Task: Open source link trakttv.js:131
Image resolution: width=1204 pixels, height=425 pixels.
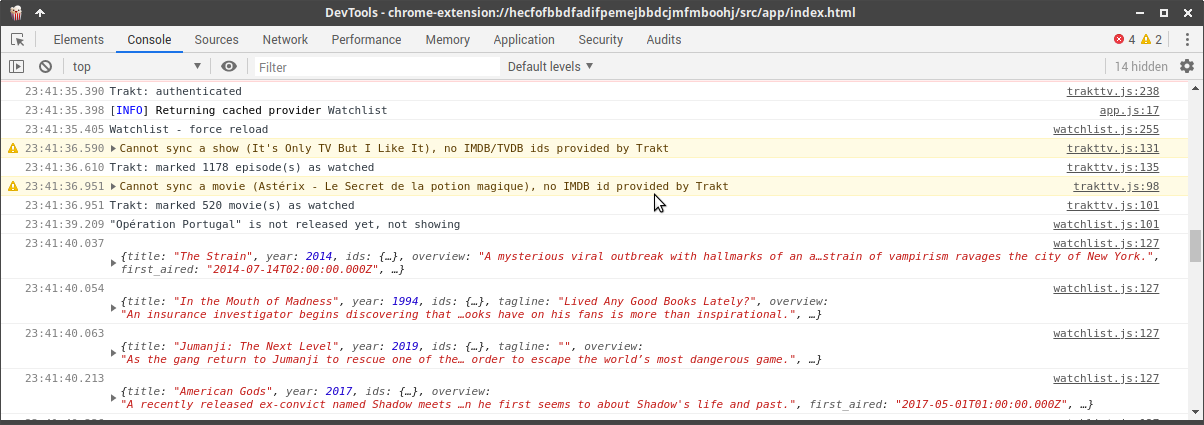Action: coord(1113,148)
